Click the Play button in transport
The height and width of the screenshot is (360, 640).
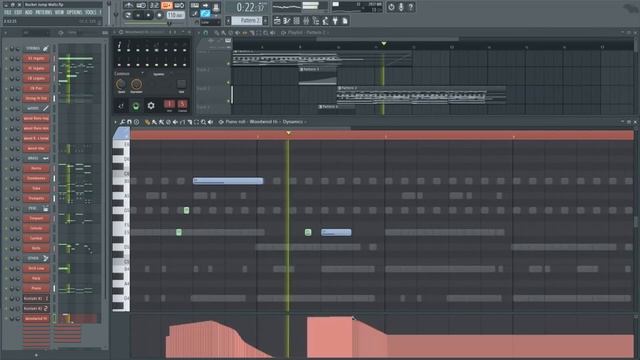point(138,15)
